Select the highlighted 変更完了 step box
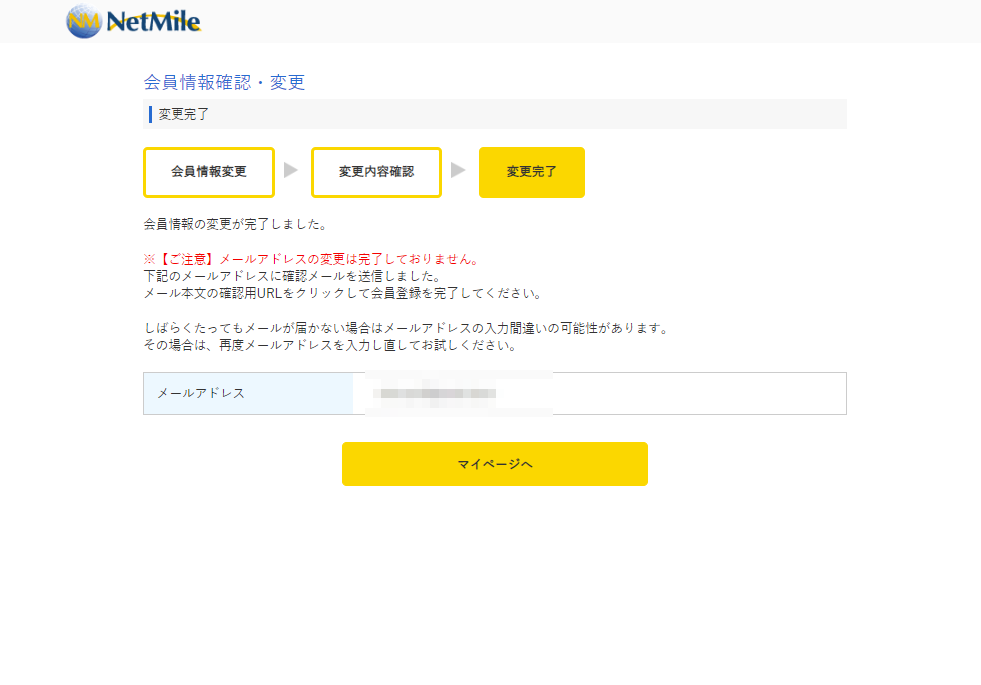 [532, 172]
